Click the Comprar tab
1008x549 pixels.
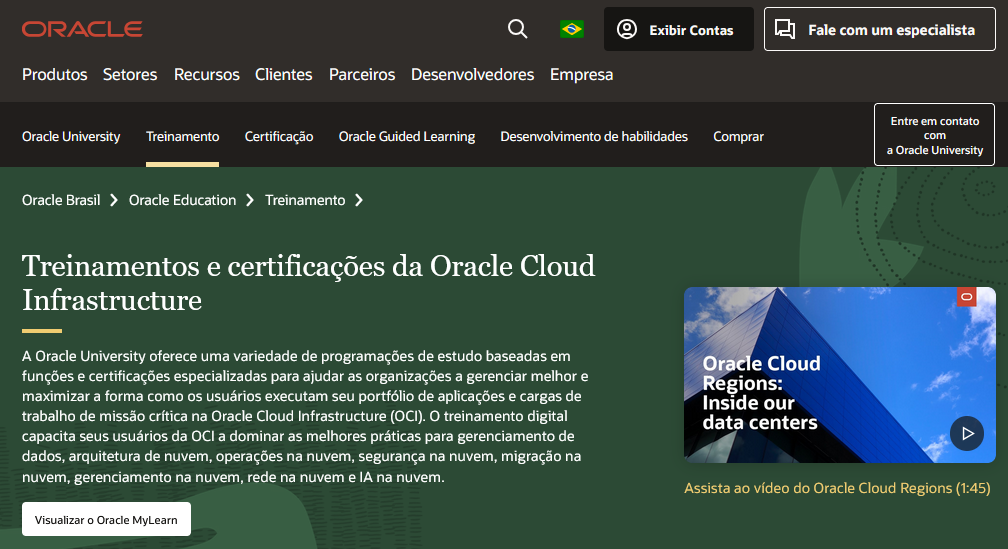click(x=738, y=137)
